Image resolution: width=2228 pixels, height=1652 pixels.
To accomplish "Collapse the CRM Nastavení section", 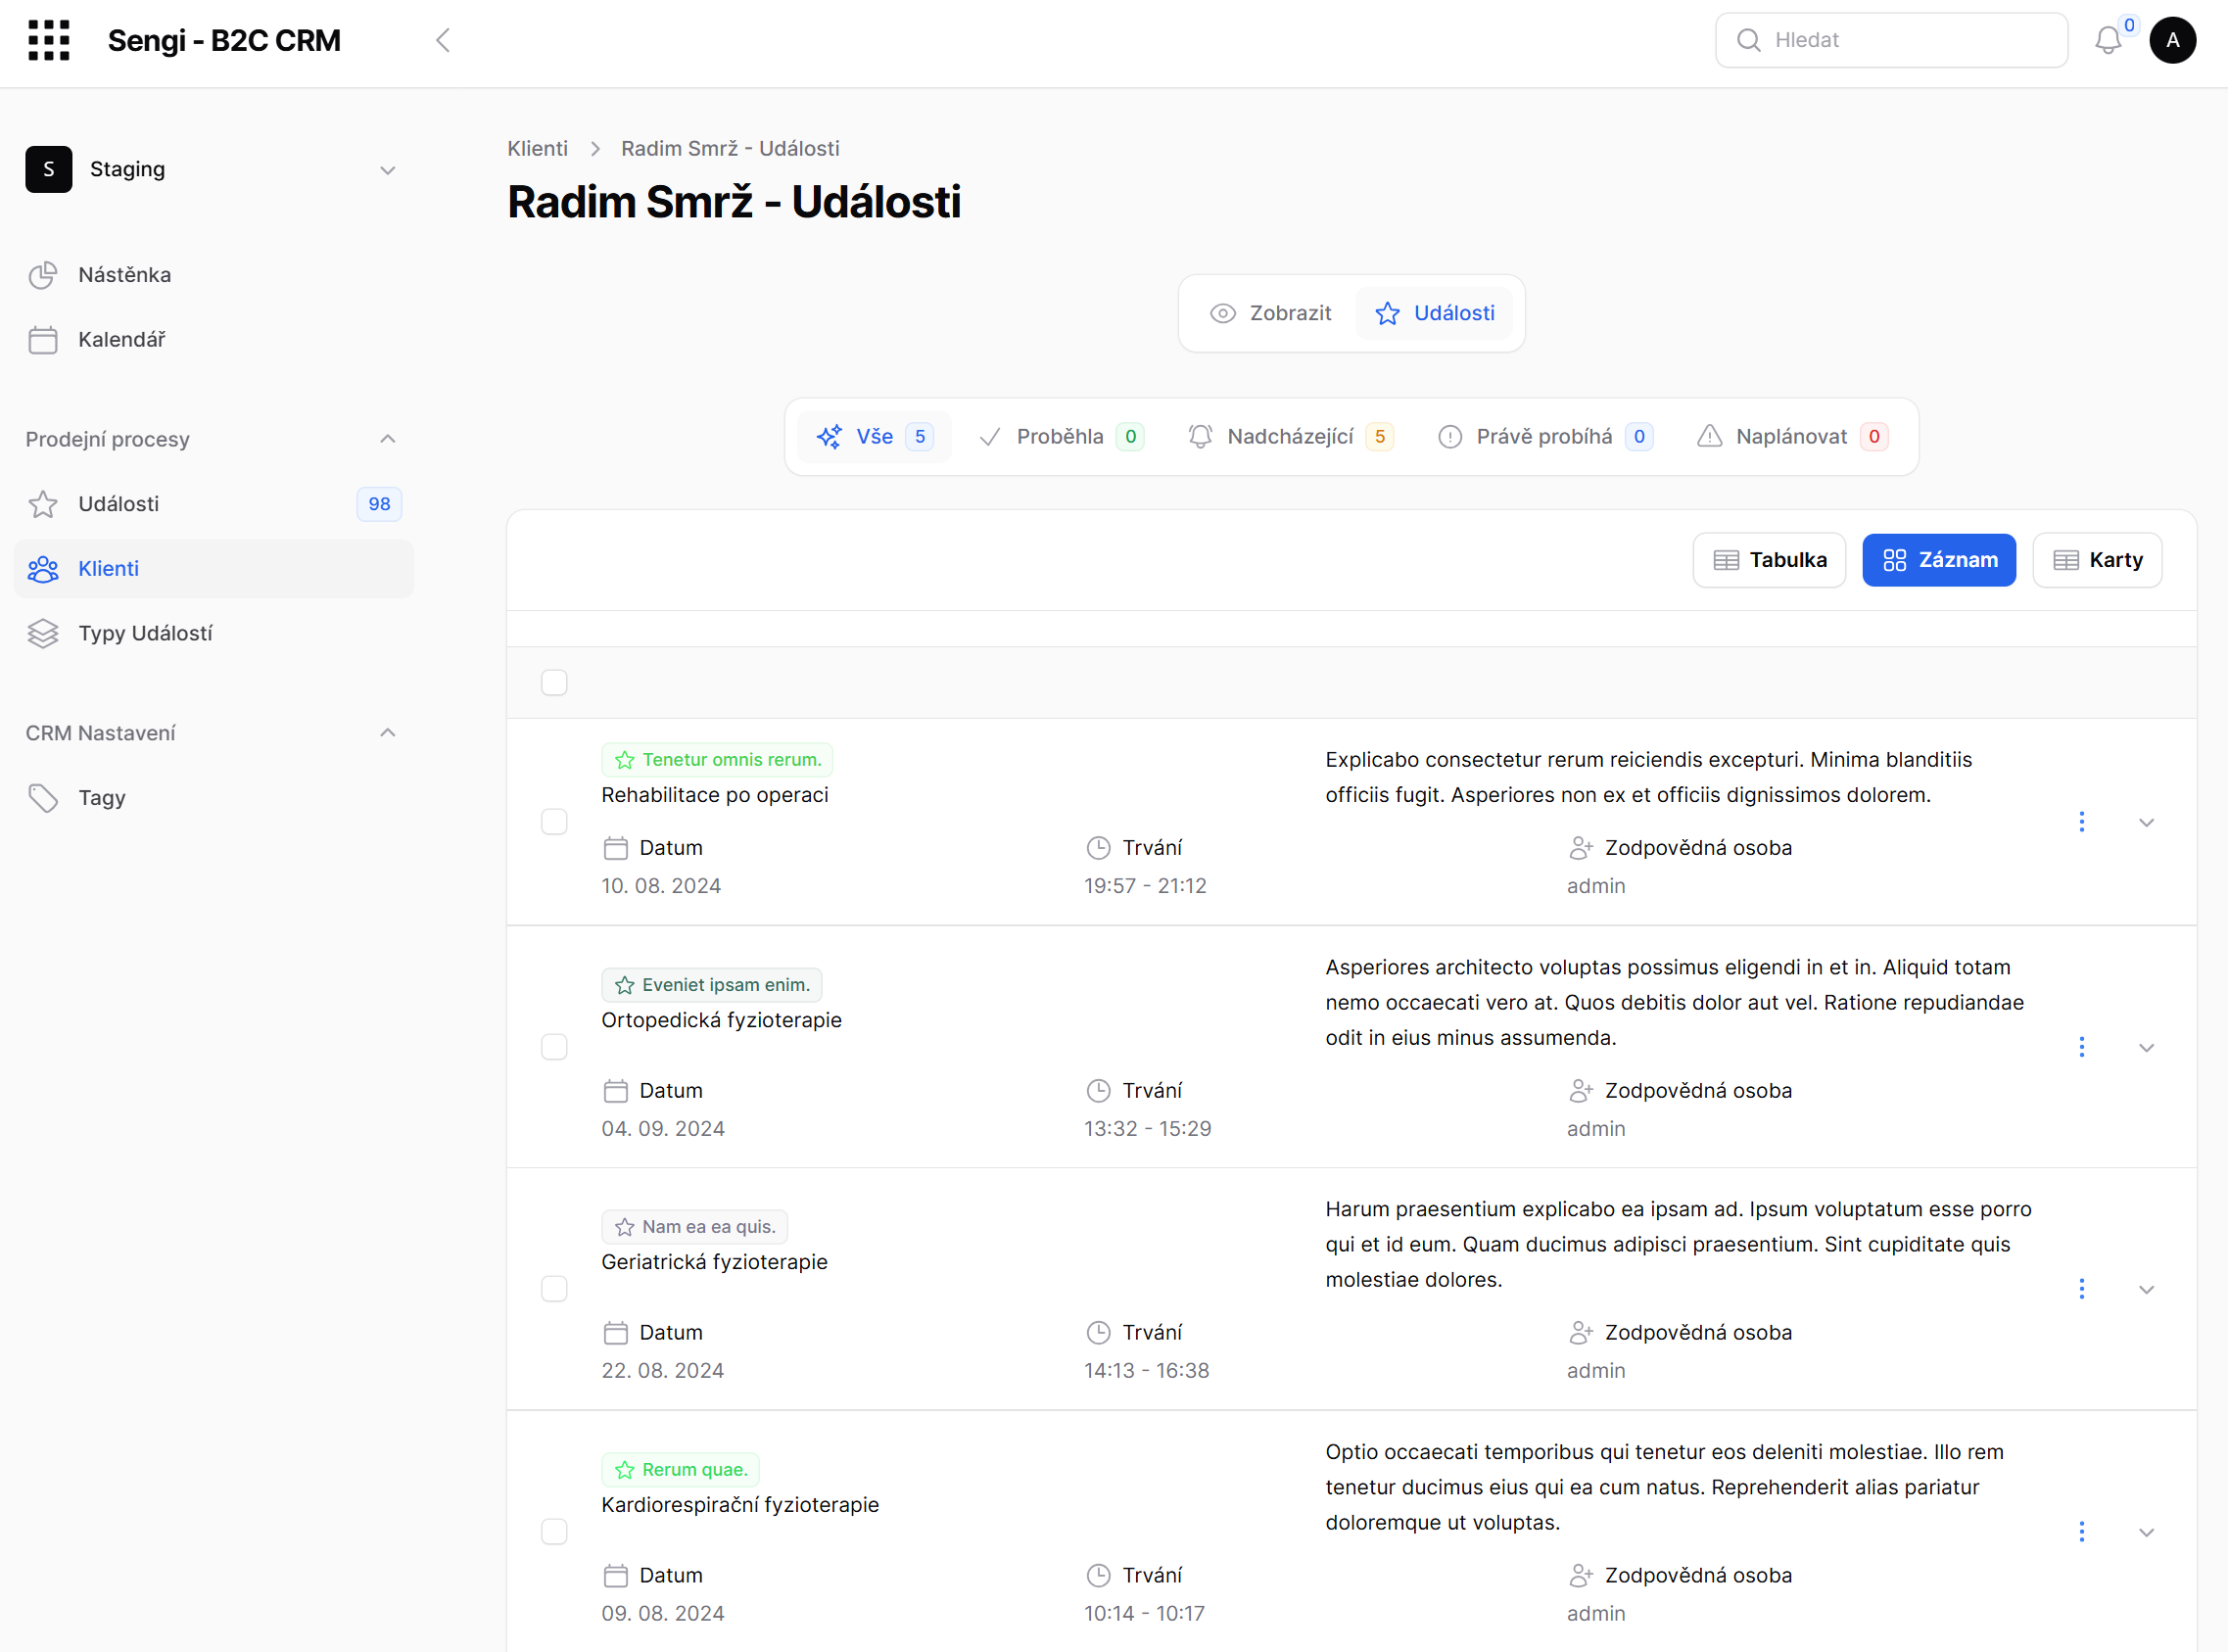I will [x=388, y=733].
